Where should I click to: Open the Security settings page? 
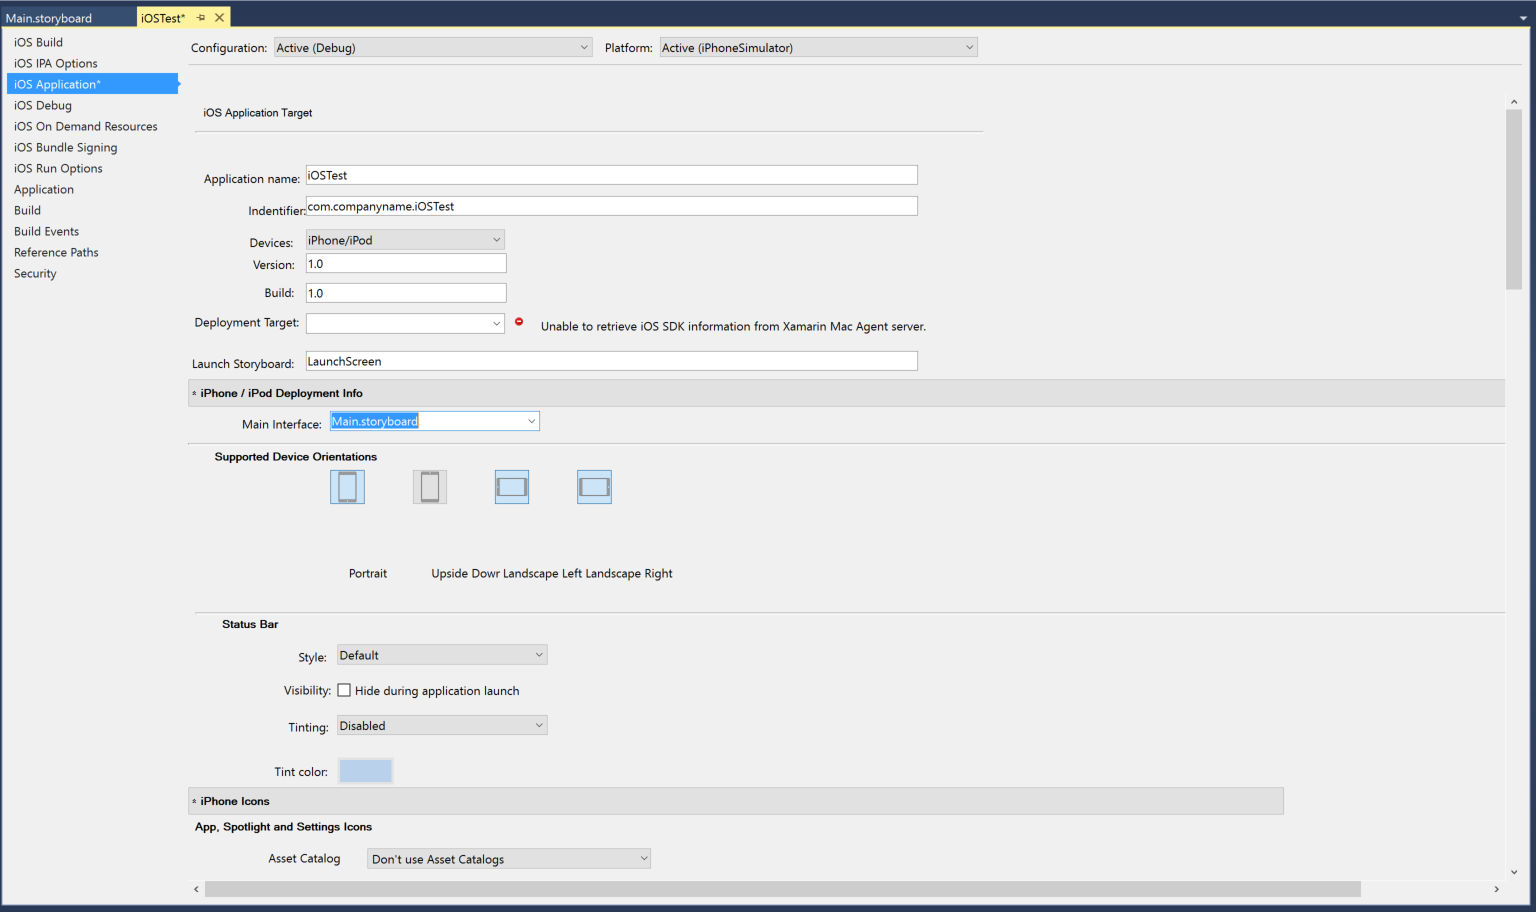(x=35, y=272)
